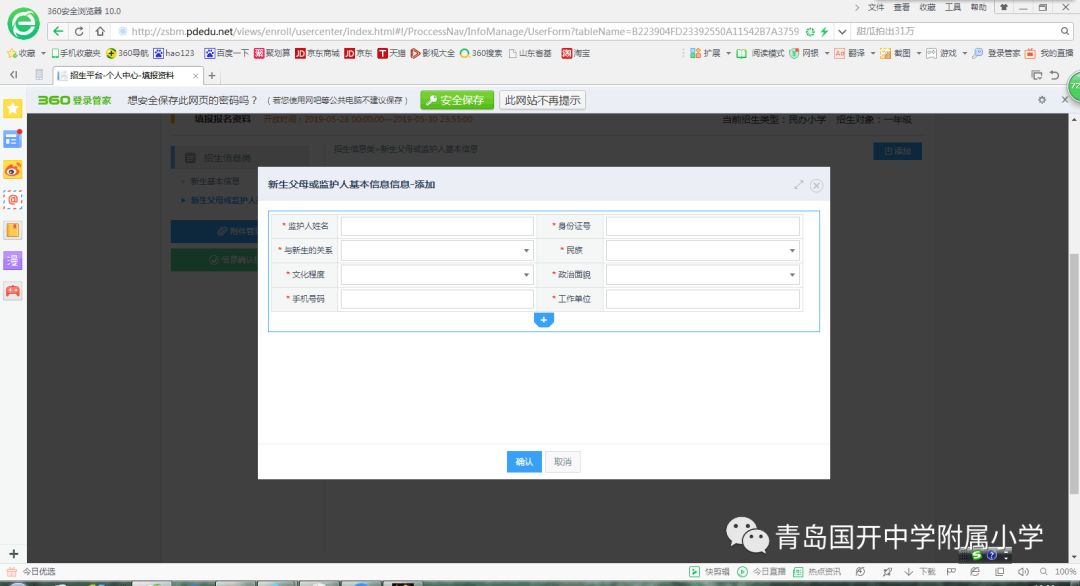The height and width of the screenshot is (586, 1080).
Task: Click the green 安全保存 button
Action: tap(457, 100)
